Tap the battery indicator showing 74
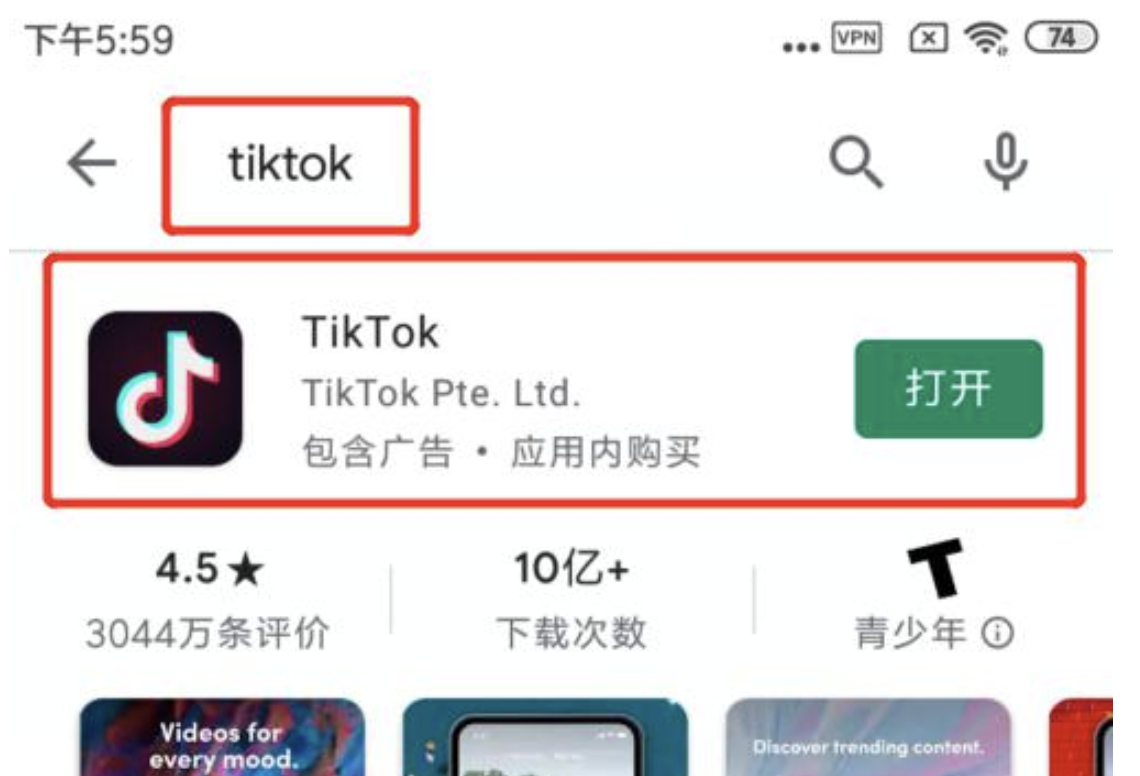The width and height of the screenshot is (1140, 776). (1061, 37)
